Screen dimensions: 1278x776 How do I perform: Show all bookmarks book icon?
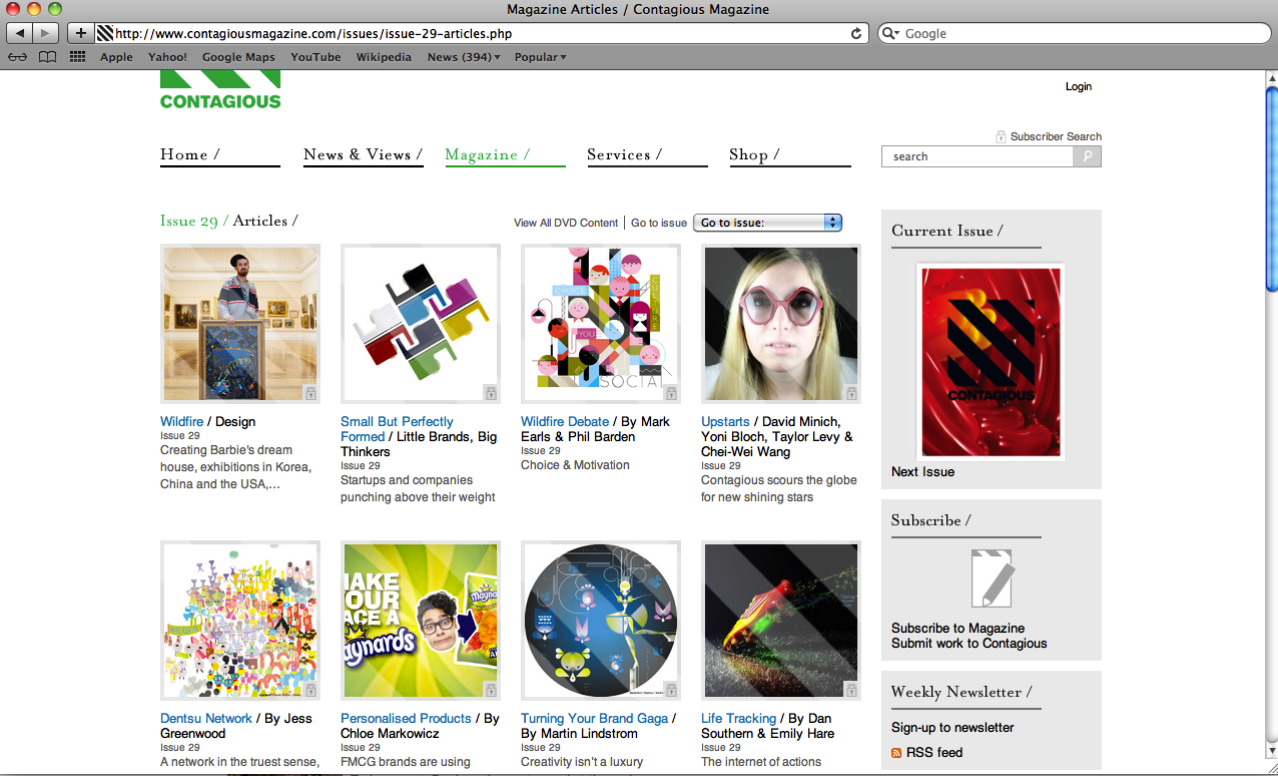tap(47, 57)
